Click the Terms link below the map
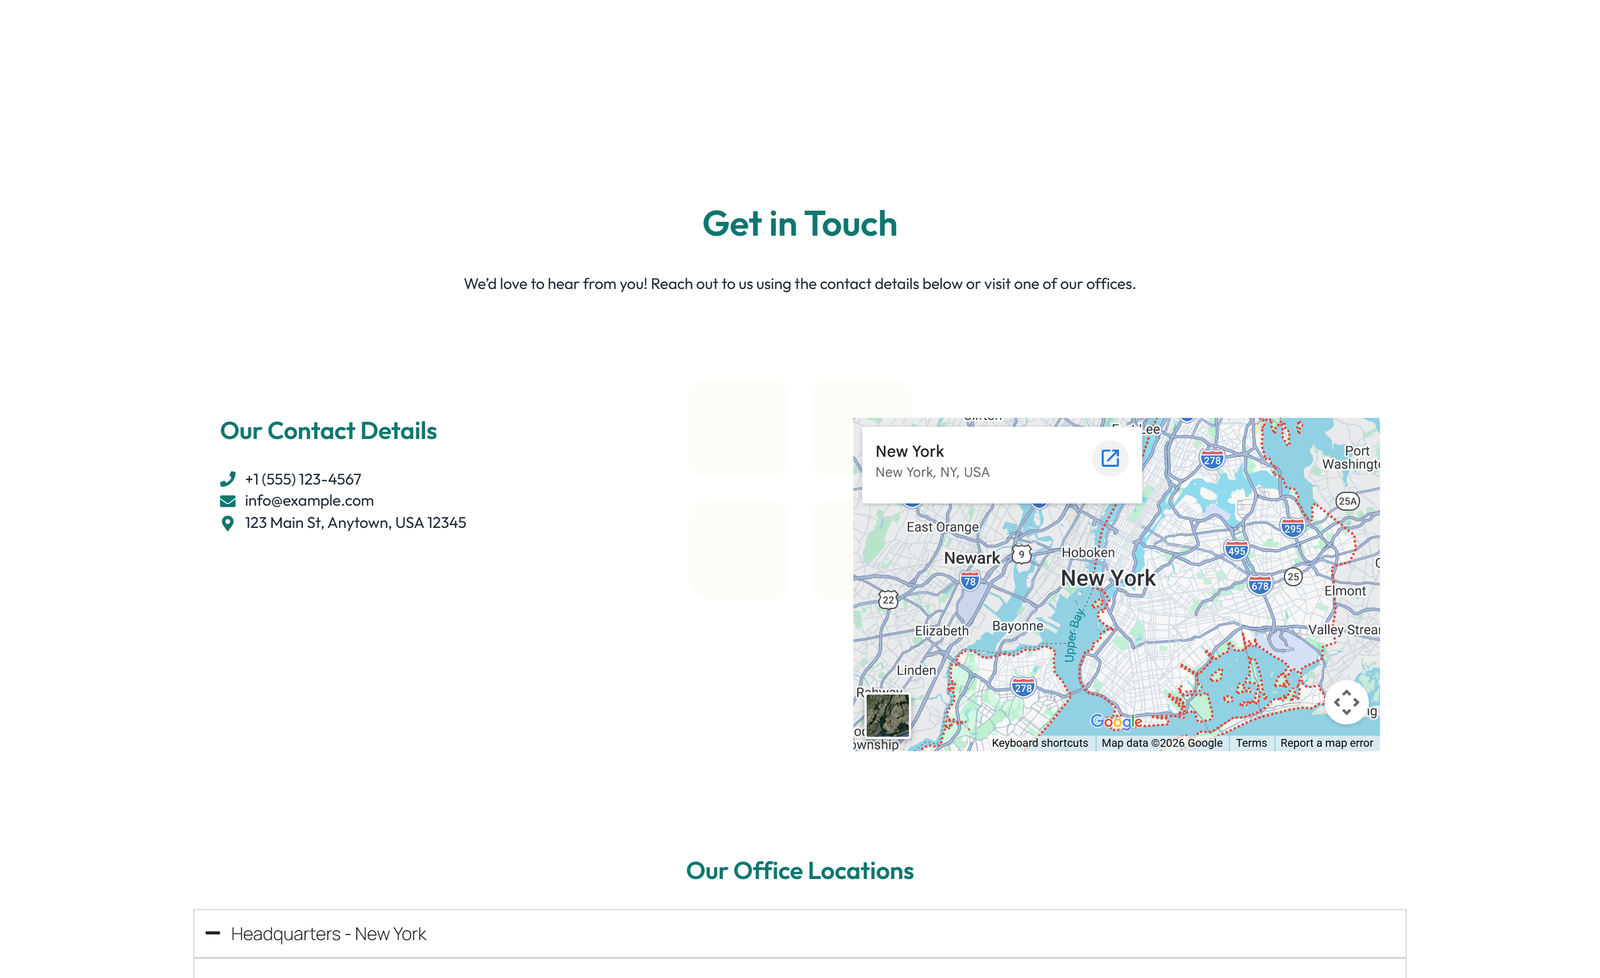Screen dimensions: 1600x978 (1251, 742)
